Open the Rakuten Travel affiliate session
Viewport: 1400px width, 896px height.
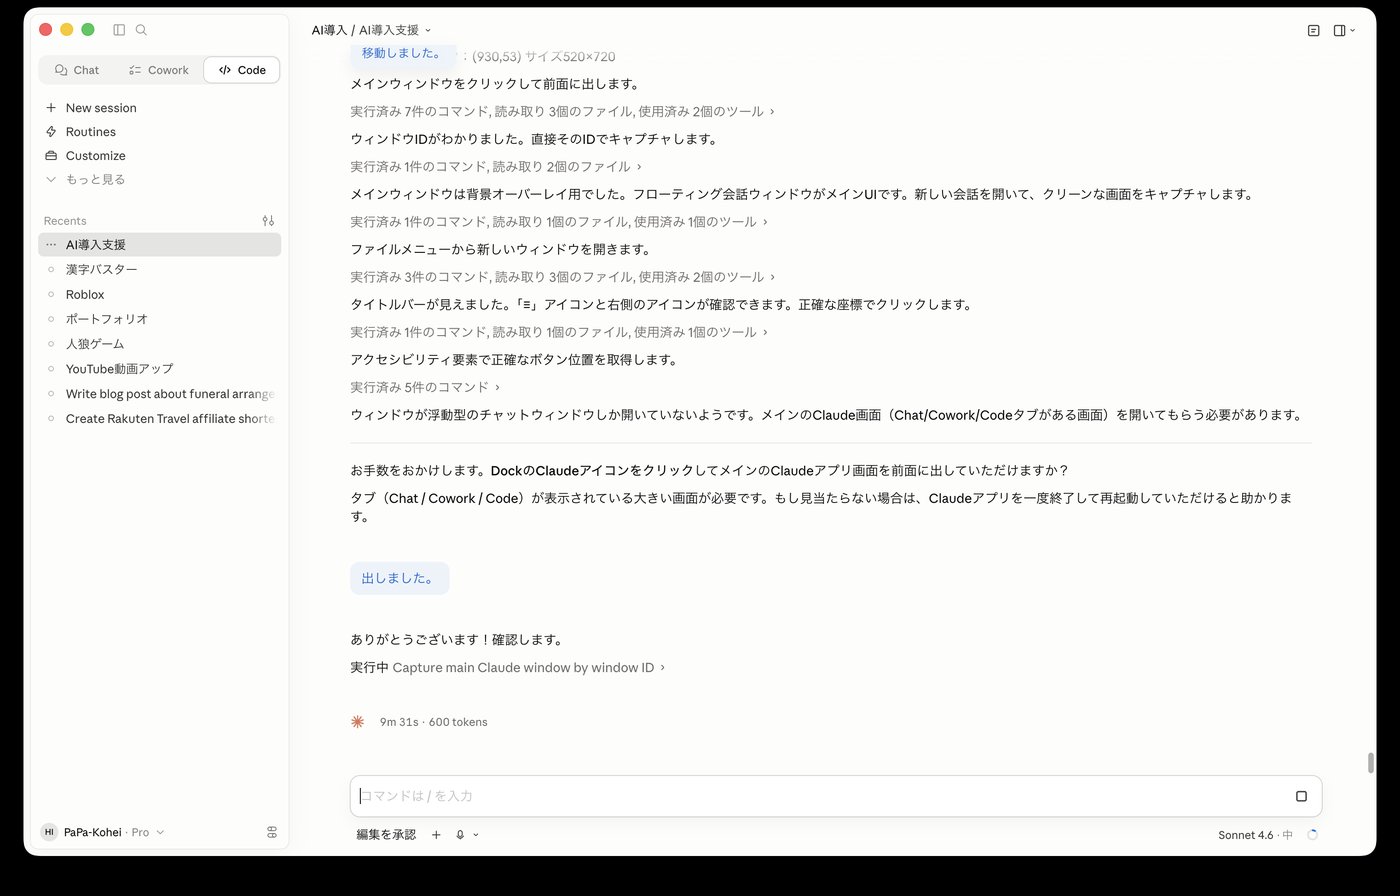160,419
